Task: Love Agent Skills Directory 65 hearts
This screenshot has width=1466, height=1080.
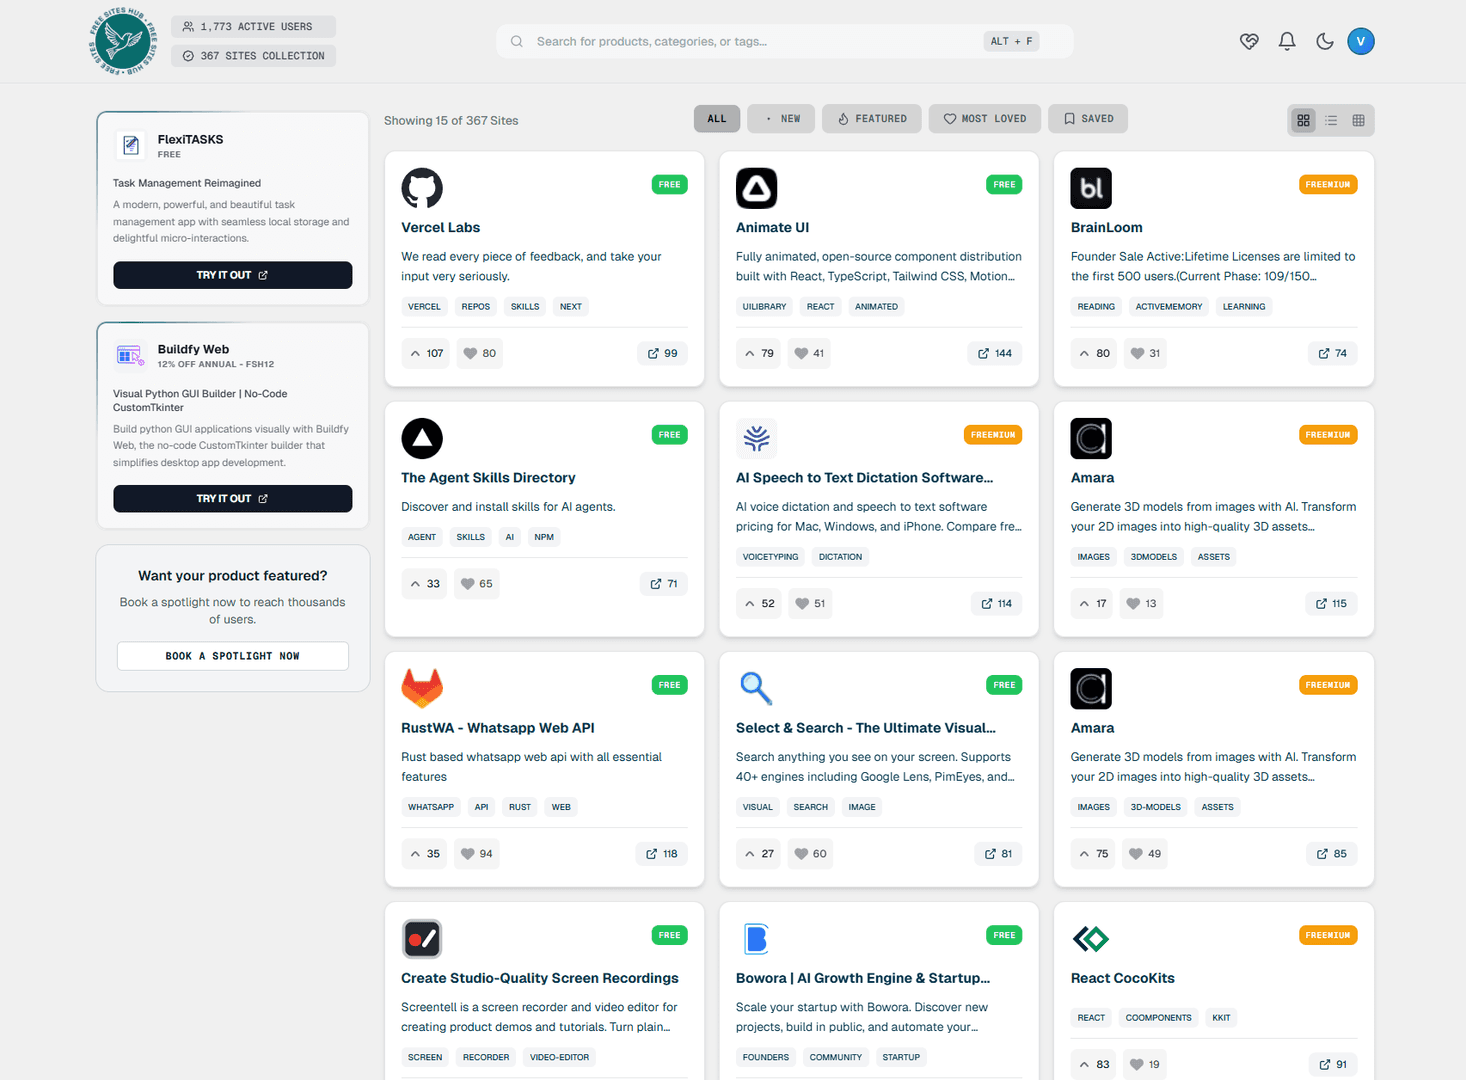Action: click(477, 584)
